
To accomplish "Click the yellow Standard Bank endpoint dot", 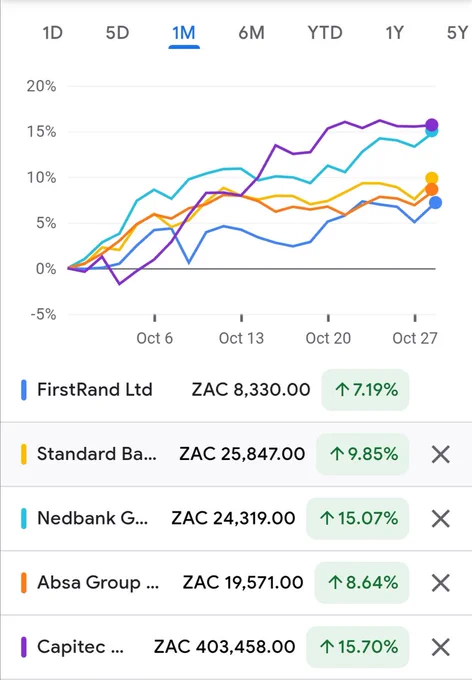I will (432, 178).
